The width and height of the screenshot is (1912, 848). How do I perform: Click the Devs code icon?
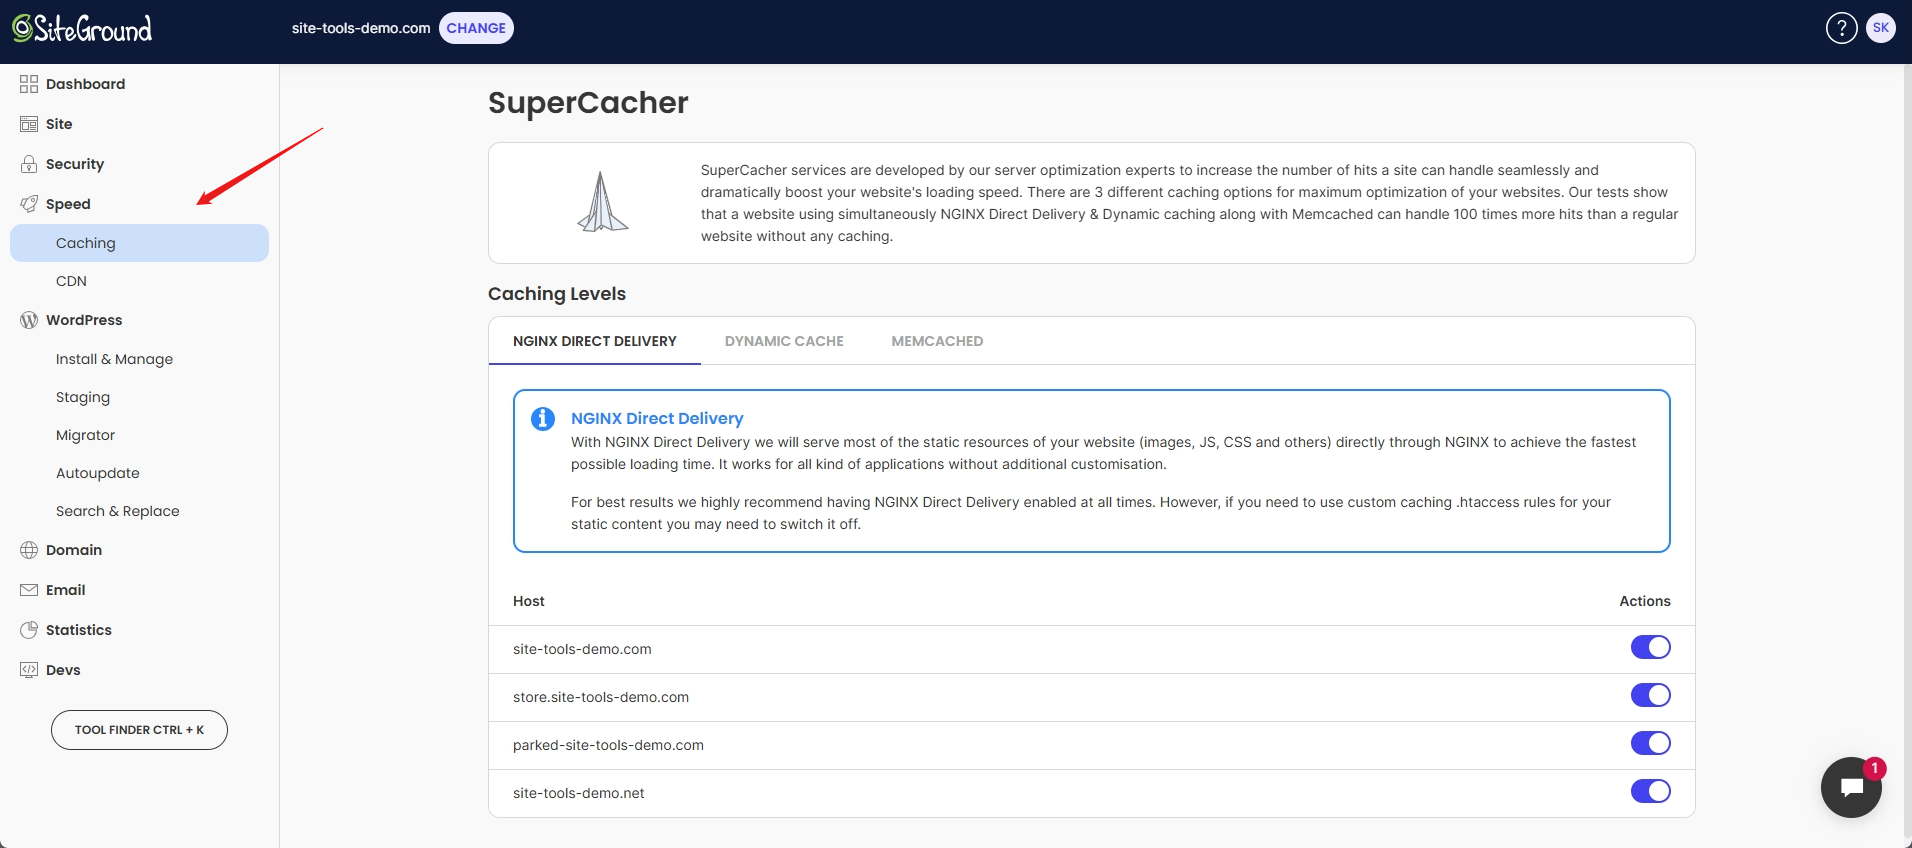29,670
